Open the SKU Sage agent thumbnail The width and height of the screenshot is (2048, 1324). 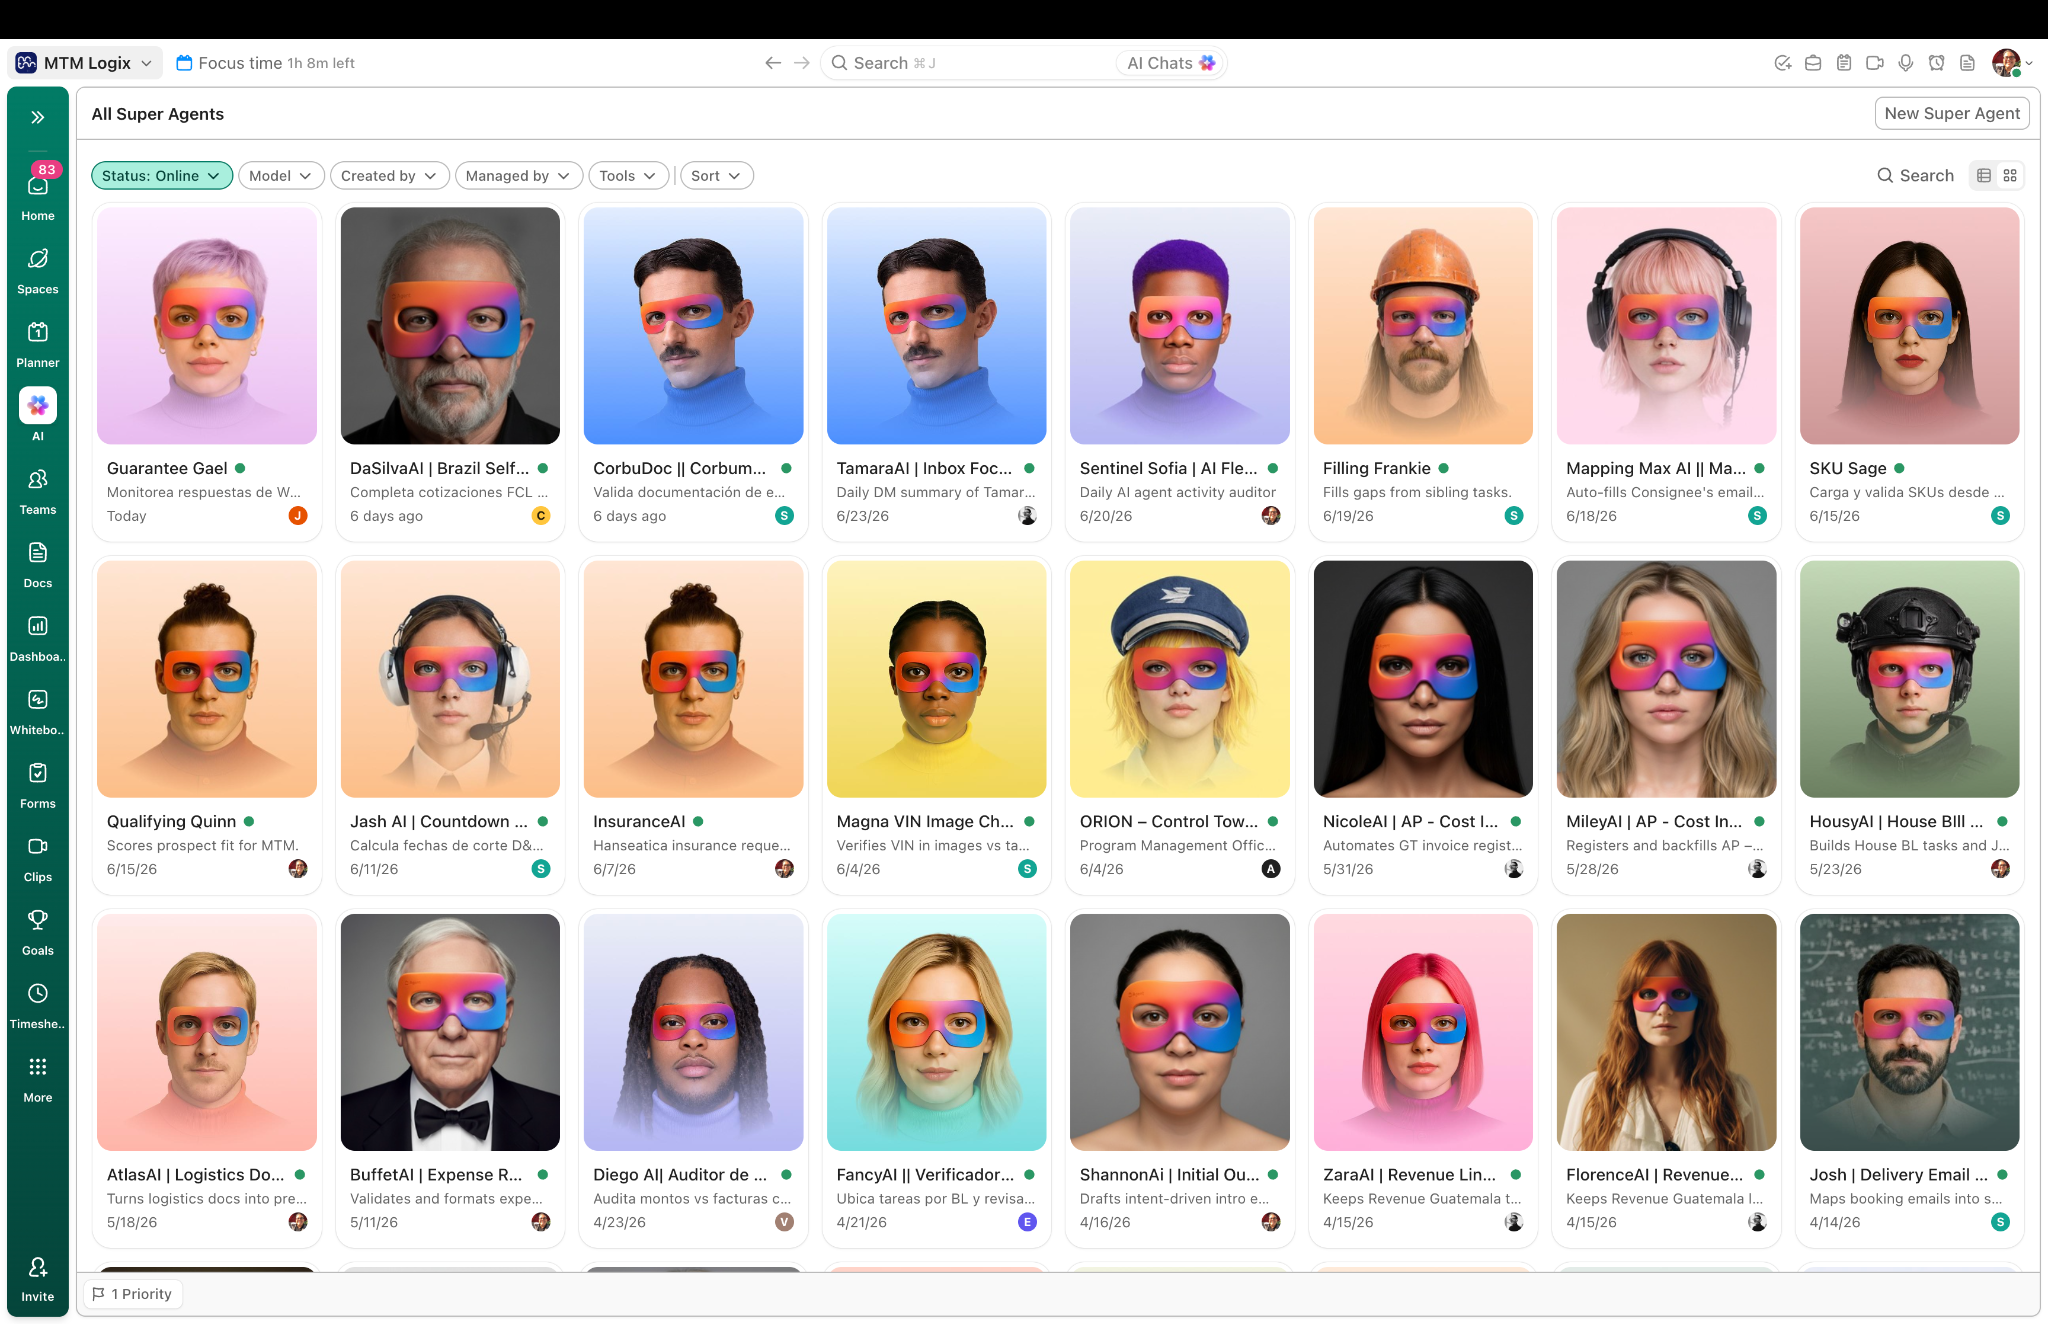[x=1909, y=326]
